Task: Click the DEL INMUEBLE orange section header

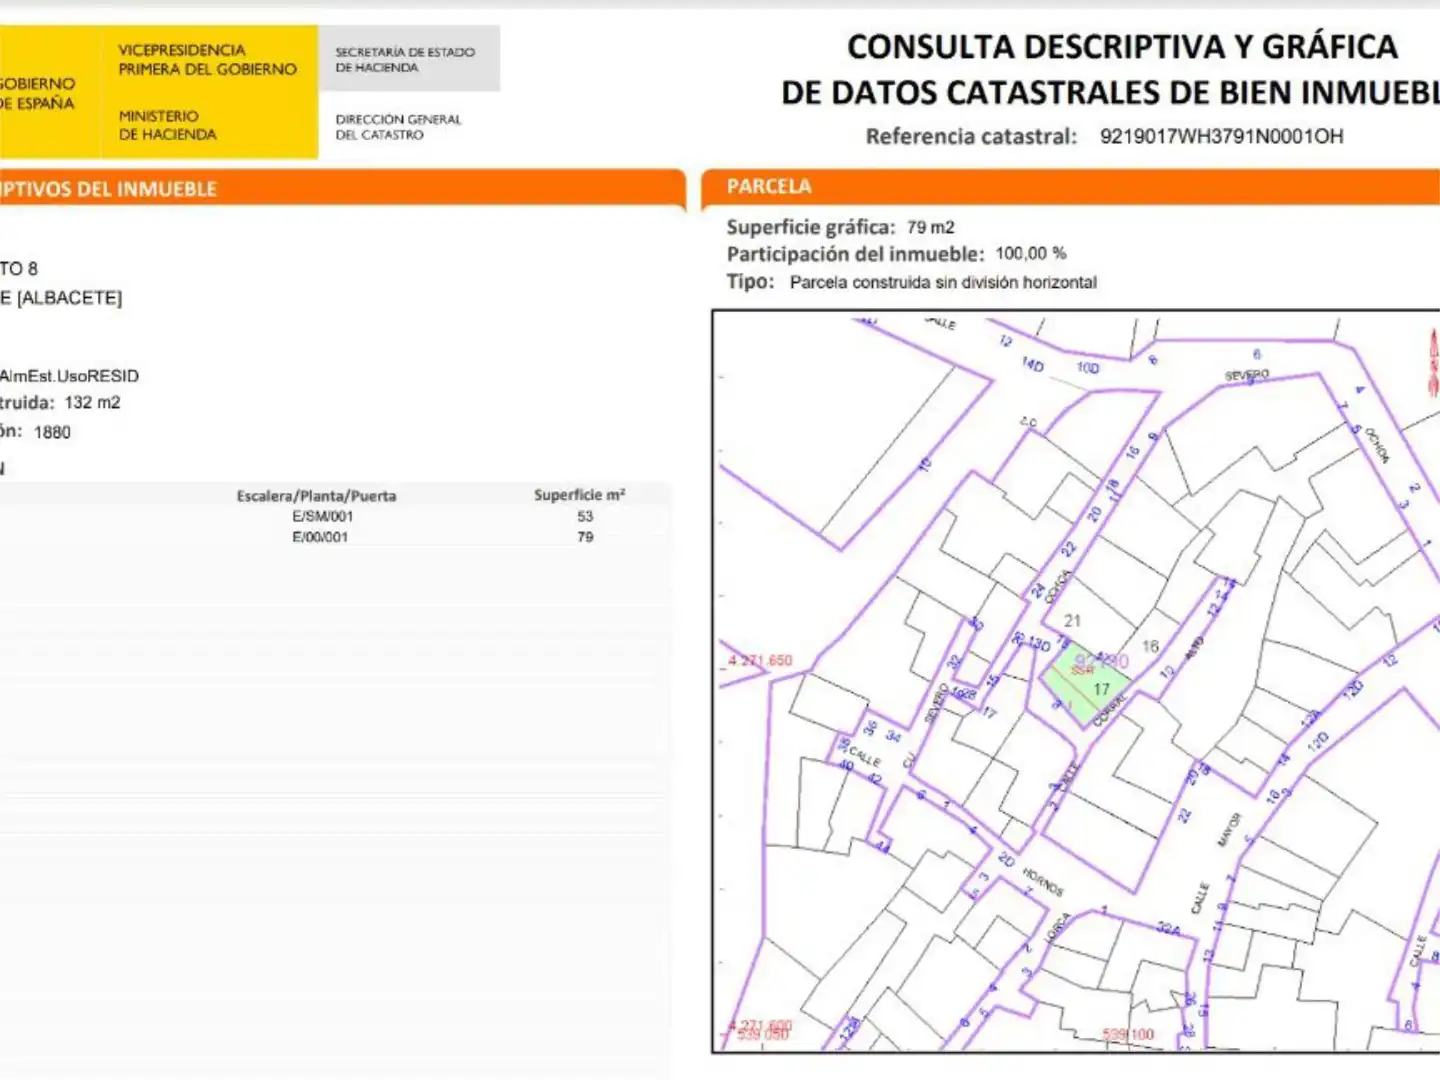Action: click(342, 189)
